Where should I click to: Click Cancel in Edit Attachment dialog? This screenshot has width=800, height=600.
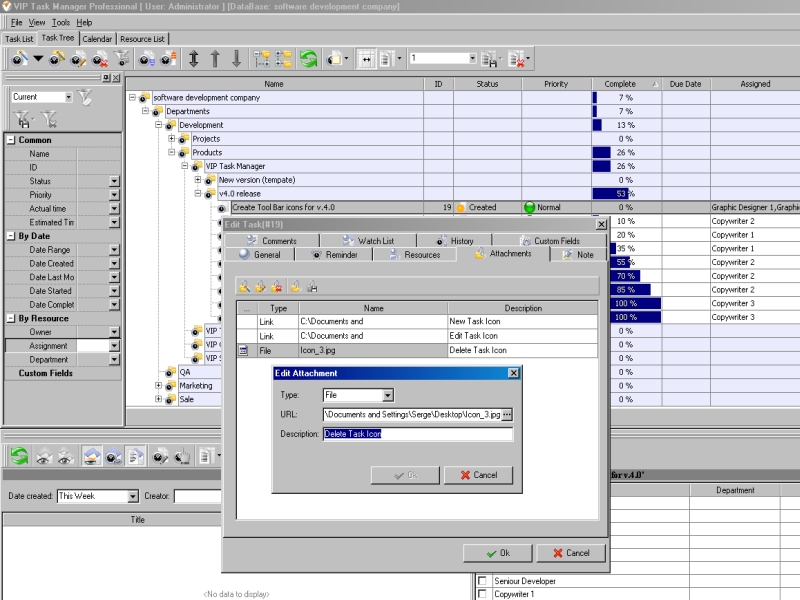pos(479,475)
